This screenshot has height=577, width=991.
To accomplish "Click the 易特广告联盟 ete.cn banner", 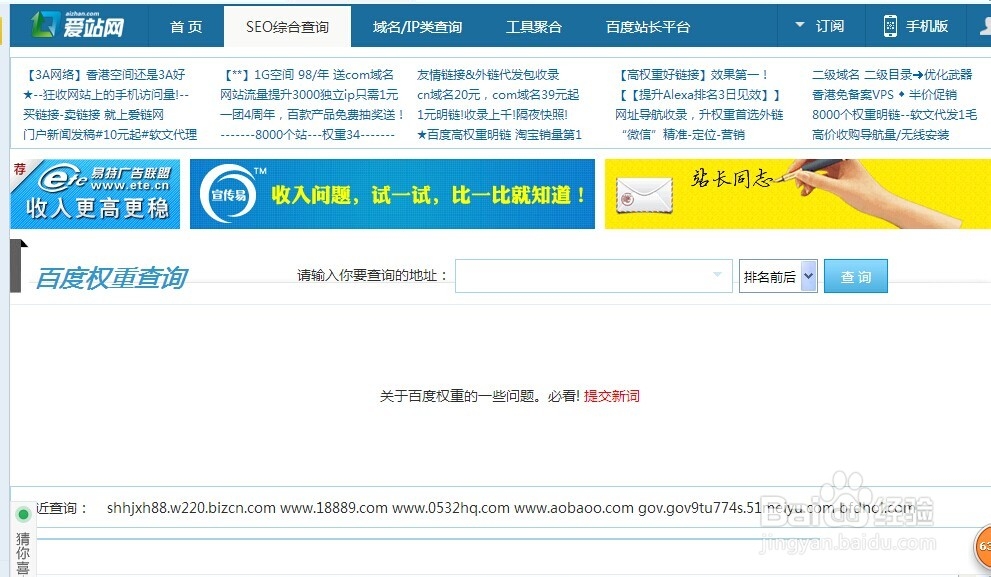I will [x=95, y=194].
